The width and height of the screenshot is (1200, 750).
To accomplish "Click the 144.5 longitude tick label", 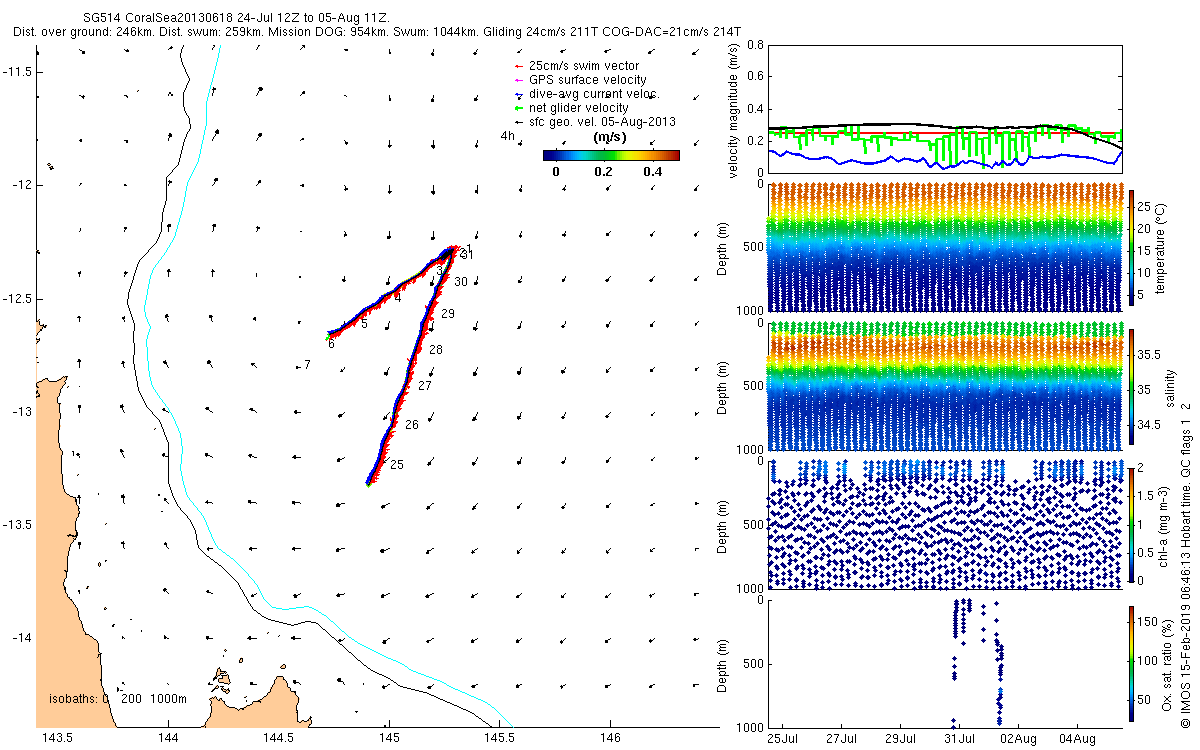I will 278,739.
